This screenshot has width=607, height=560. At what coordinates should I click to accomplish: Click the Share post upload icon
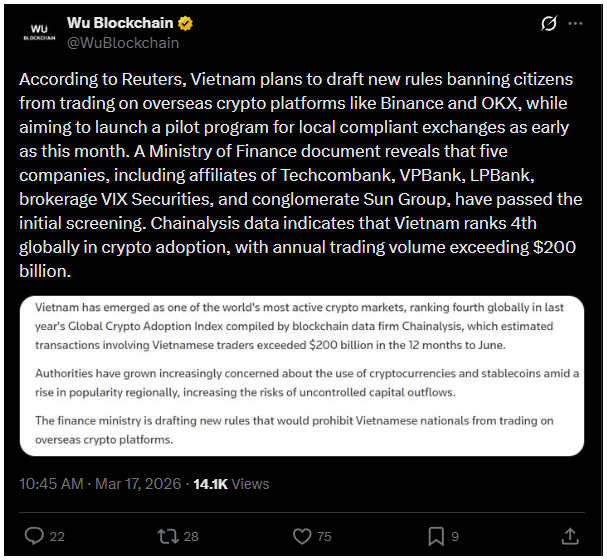point(570,536)
